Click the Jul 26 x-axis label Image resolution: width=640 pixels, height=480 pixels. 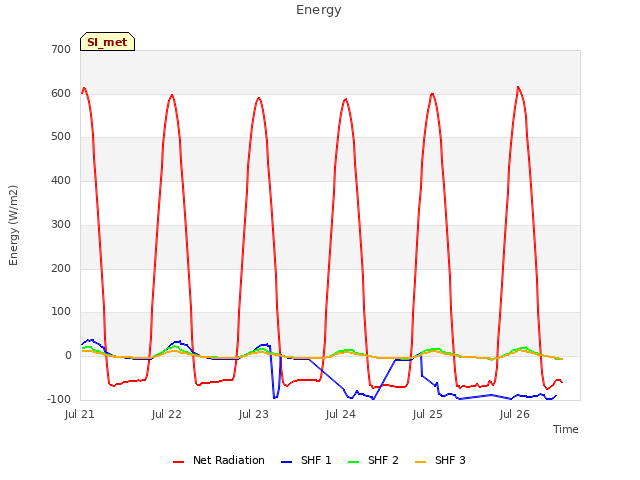pyautogui.click(x=514, y=414)
